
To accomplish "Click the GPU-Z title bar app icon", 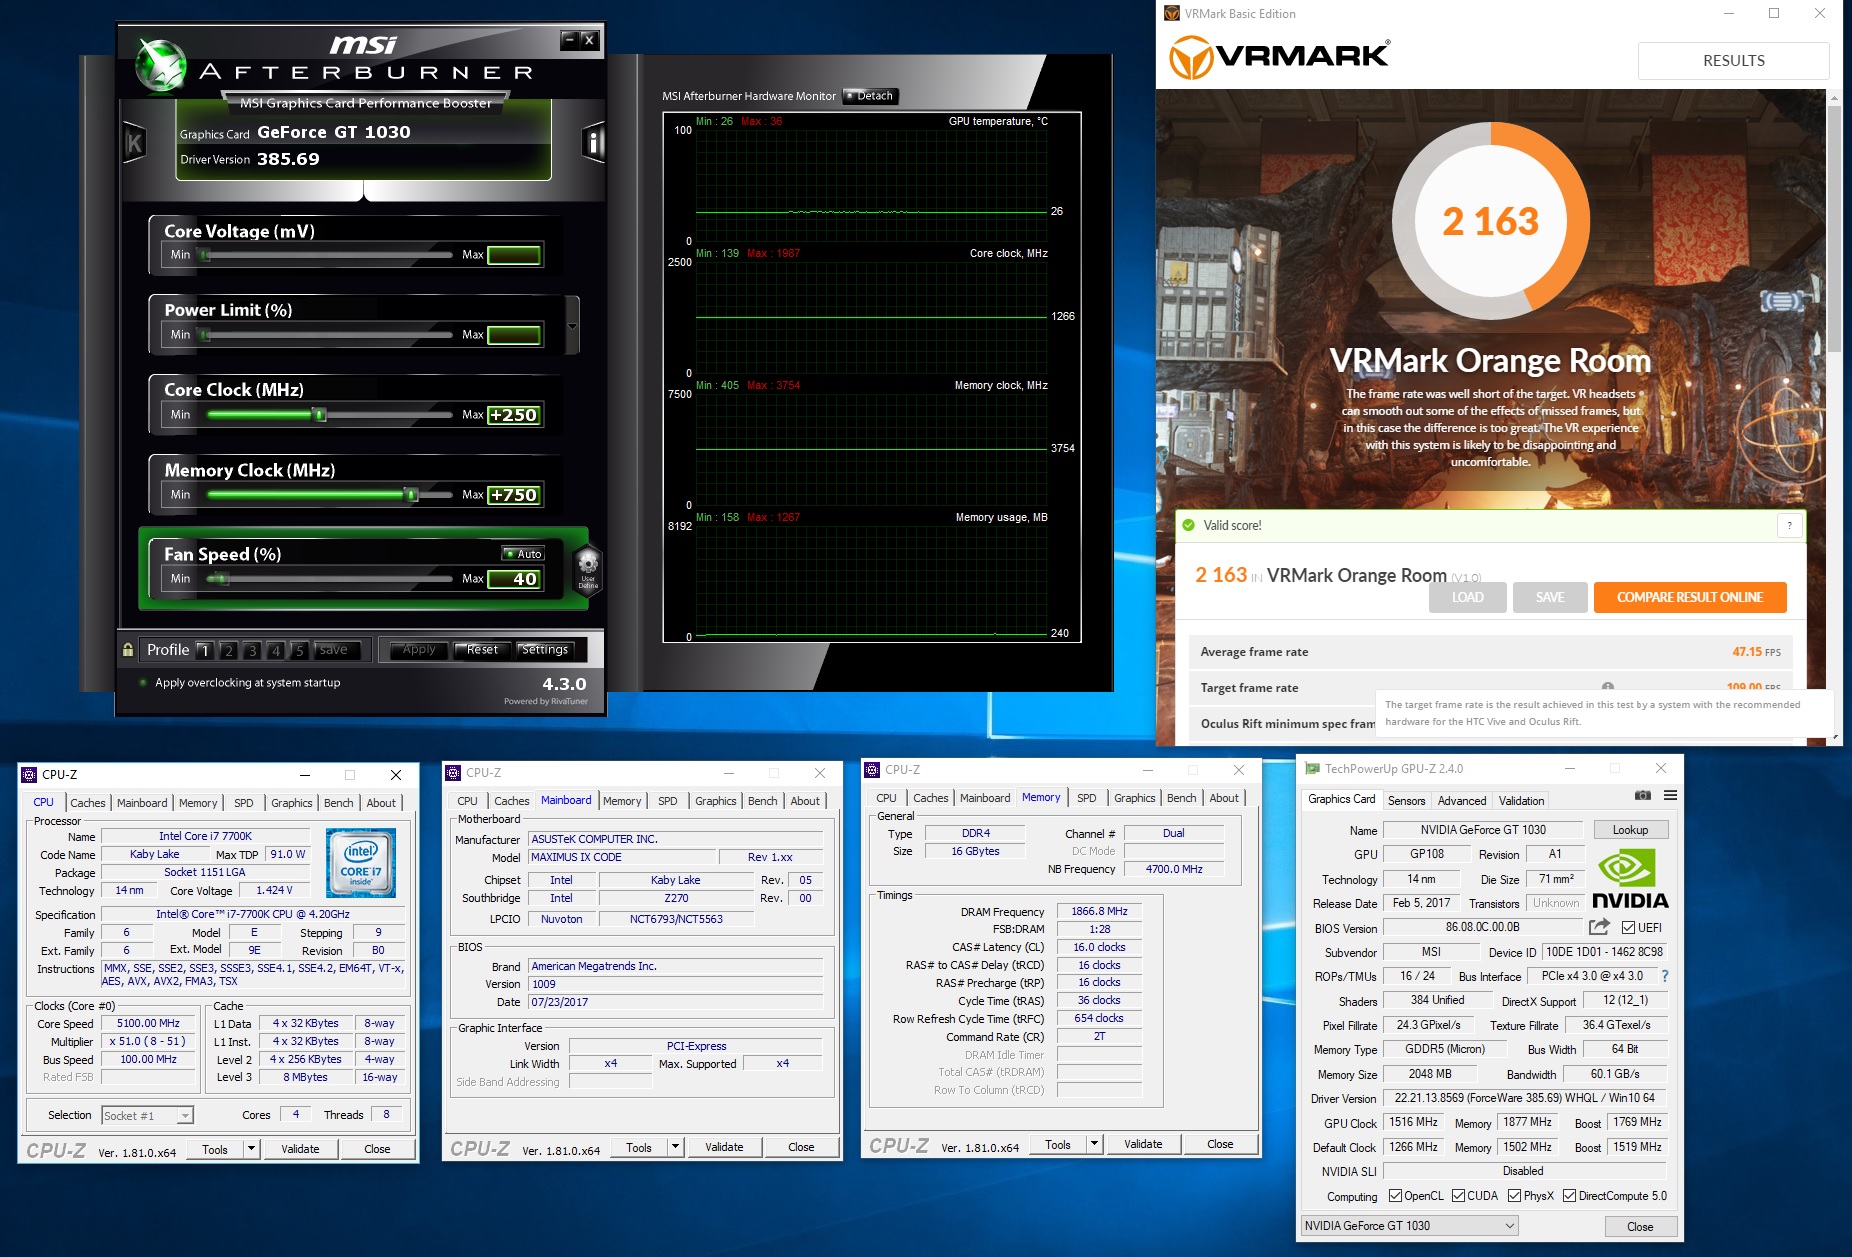I will click(1312, 769).
